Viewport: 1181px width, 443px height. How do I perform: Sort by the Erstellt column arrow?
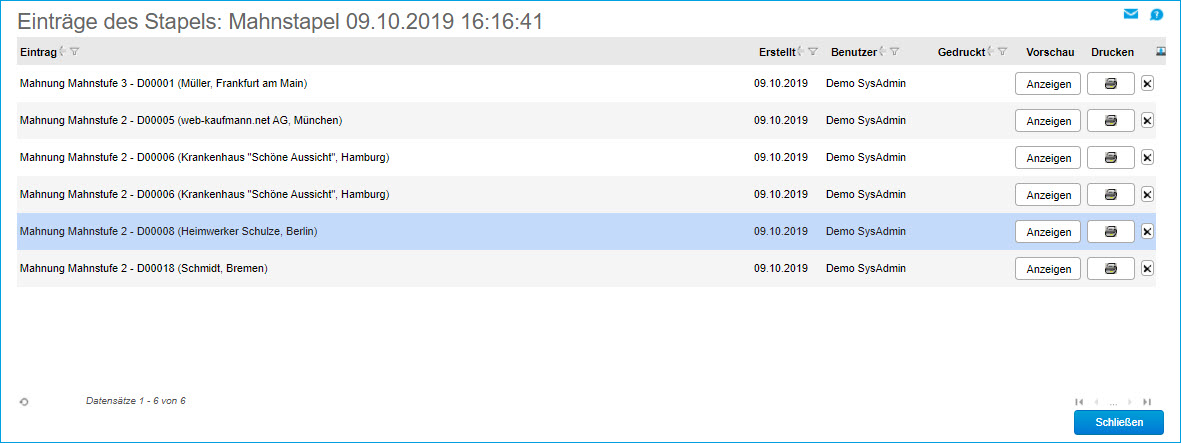[801, 51]
